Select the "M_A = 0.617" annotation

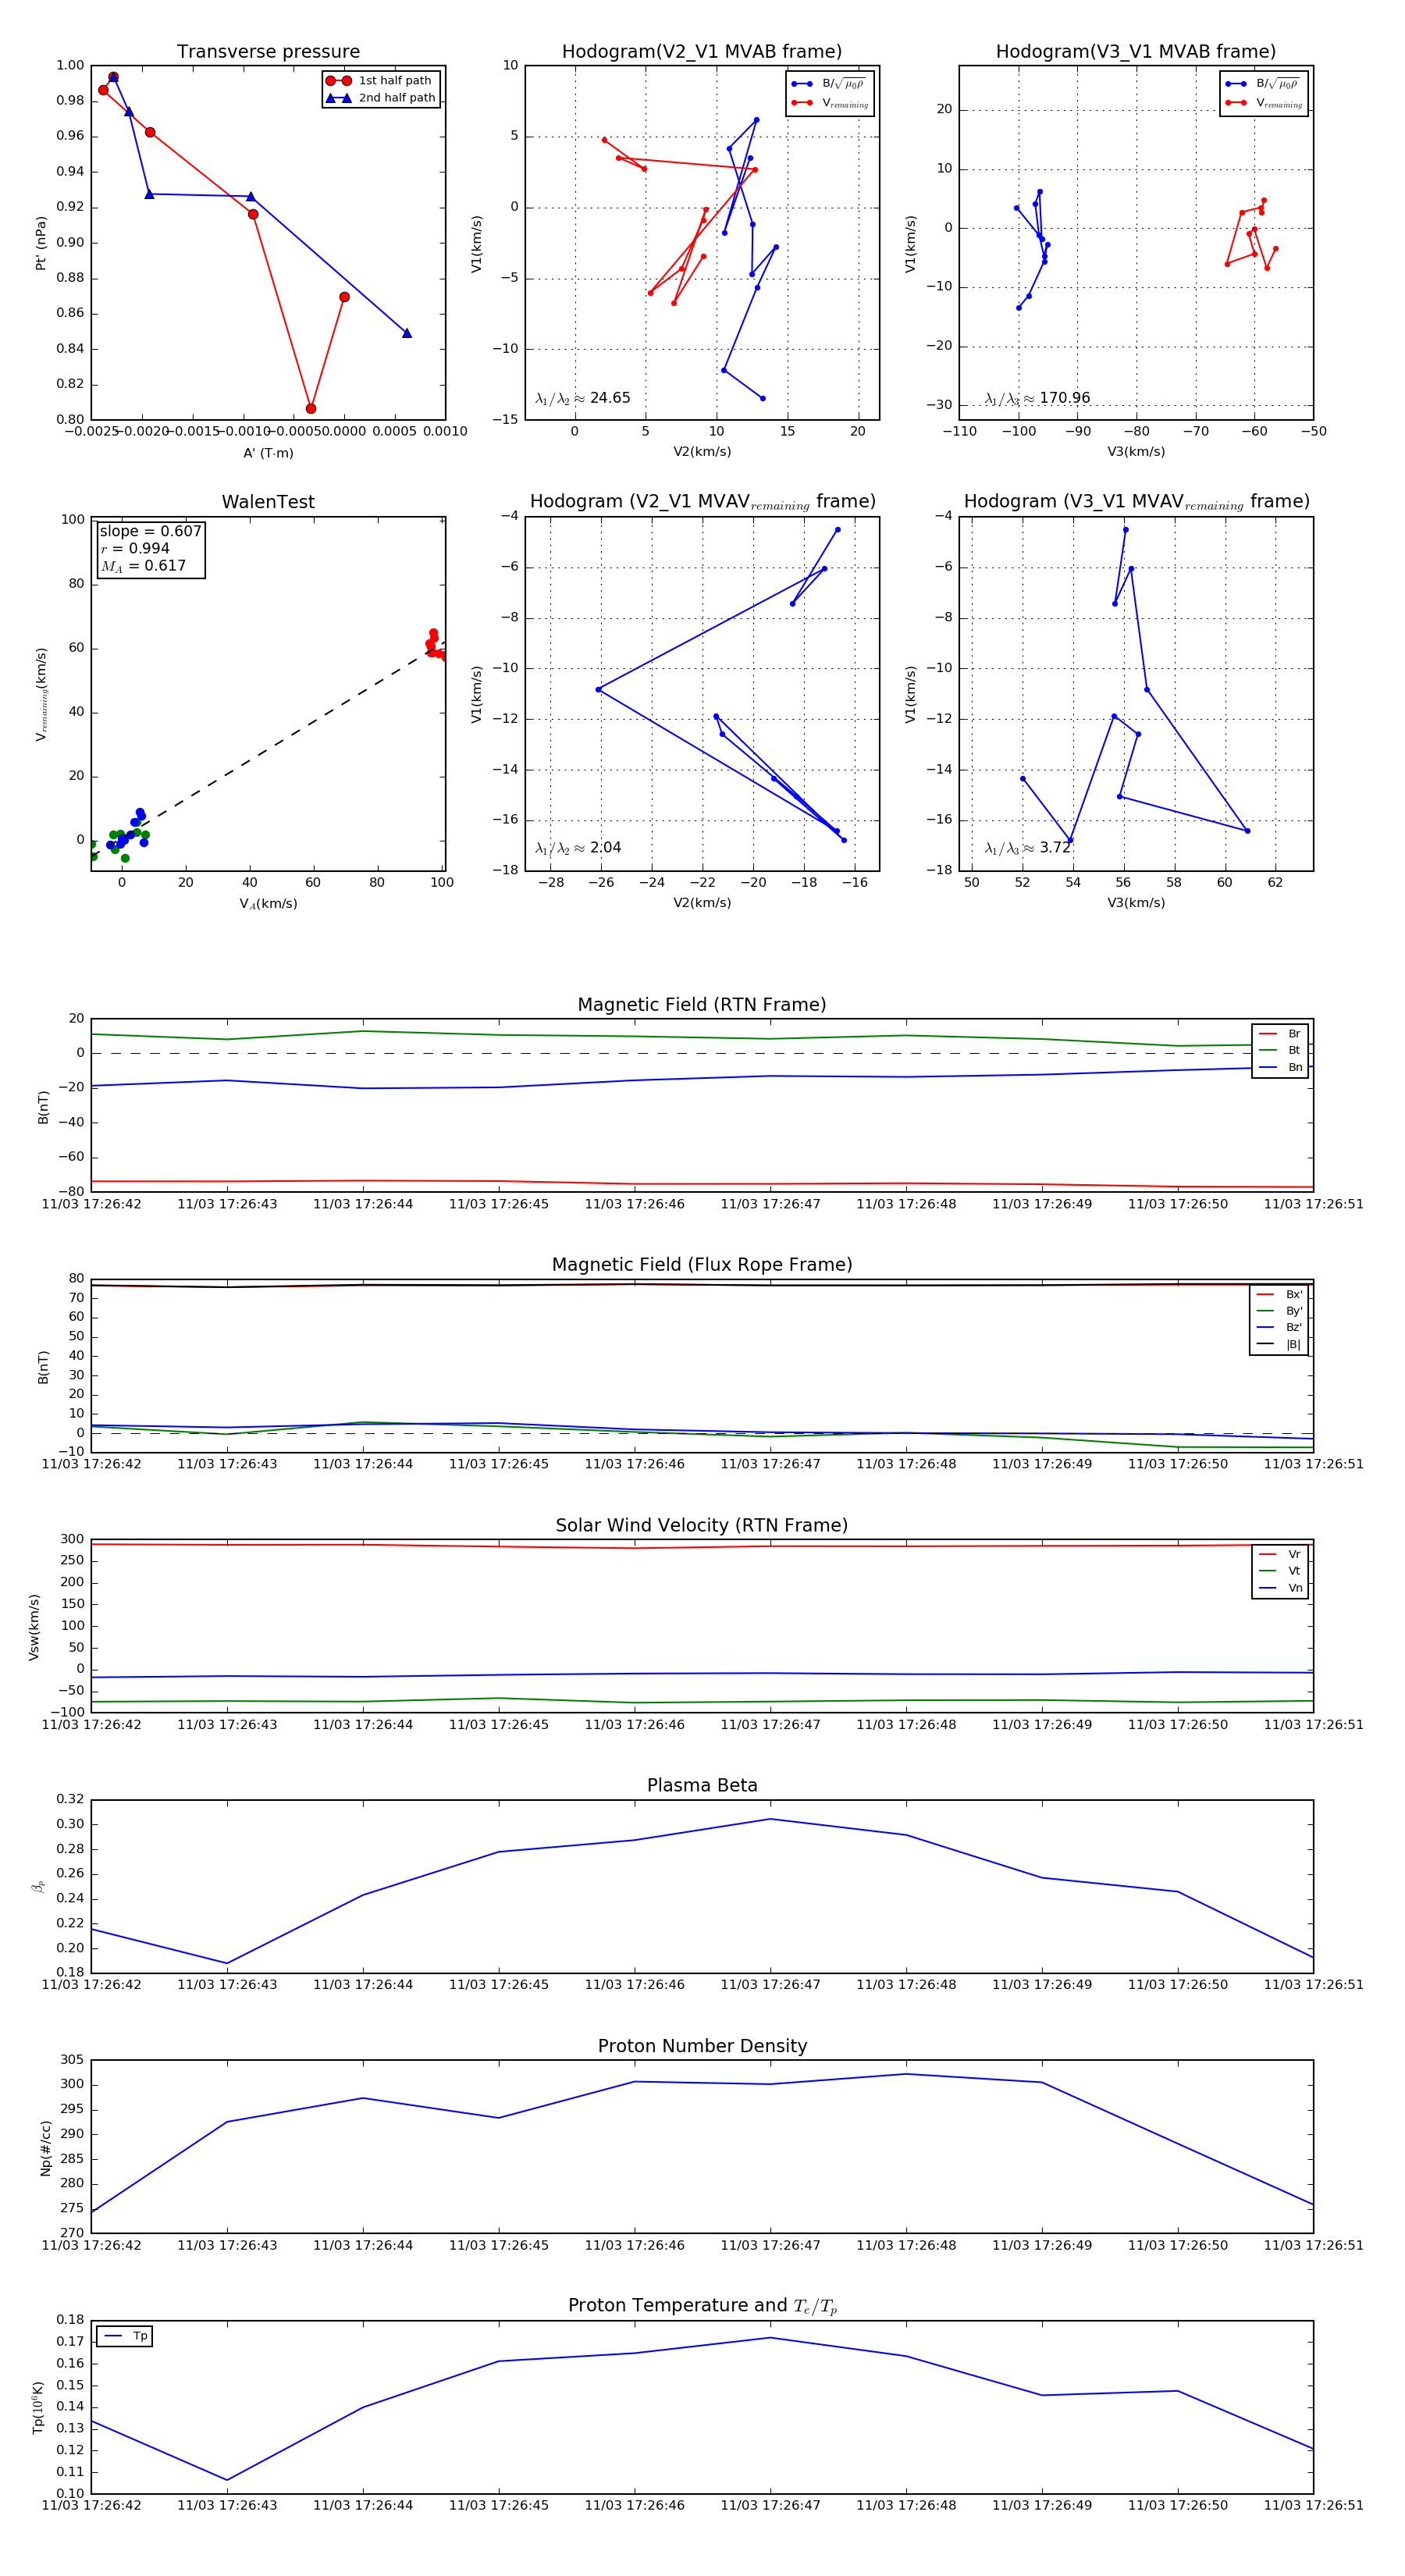coord(143,566)
